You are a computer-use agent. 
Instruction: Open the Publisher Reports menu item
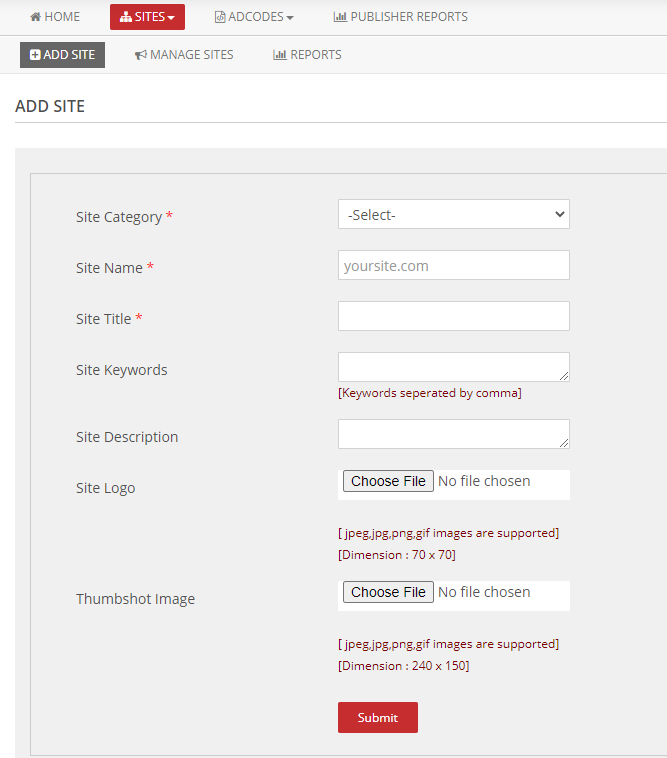(401, 17)
